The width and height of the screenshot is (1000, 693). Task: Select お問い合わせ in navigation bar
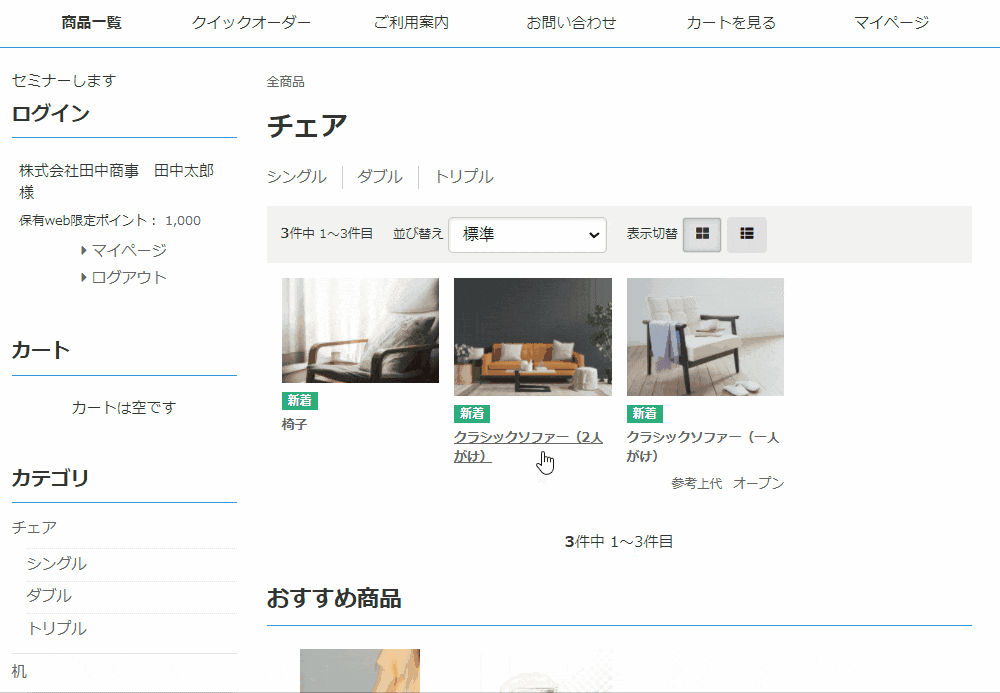point(571,23)
